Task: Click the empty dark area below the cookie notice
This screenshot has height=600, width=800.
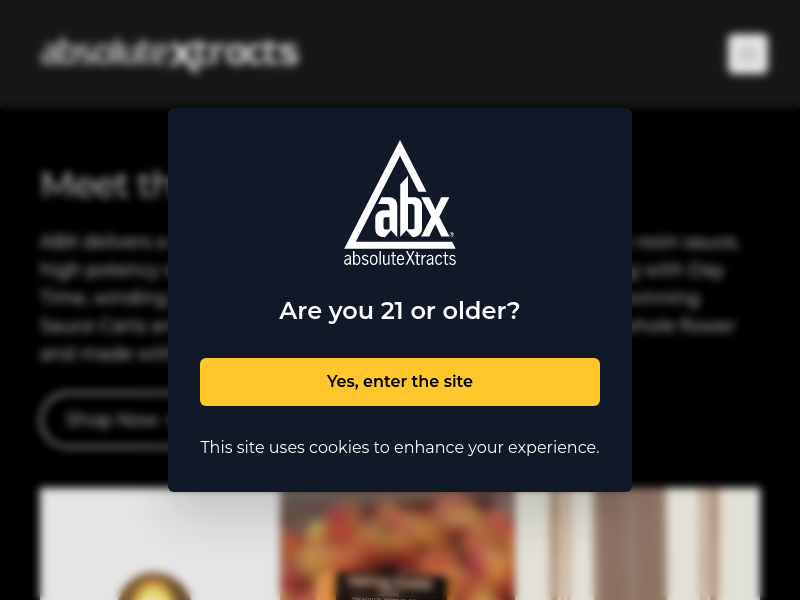Action: click(x=400, y=476)
